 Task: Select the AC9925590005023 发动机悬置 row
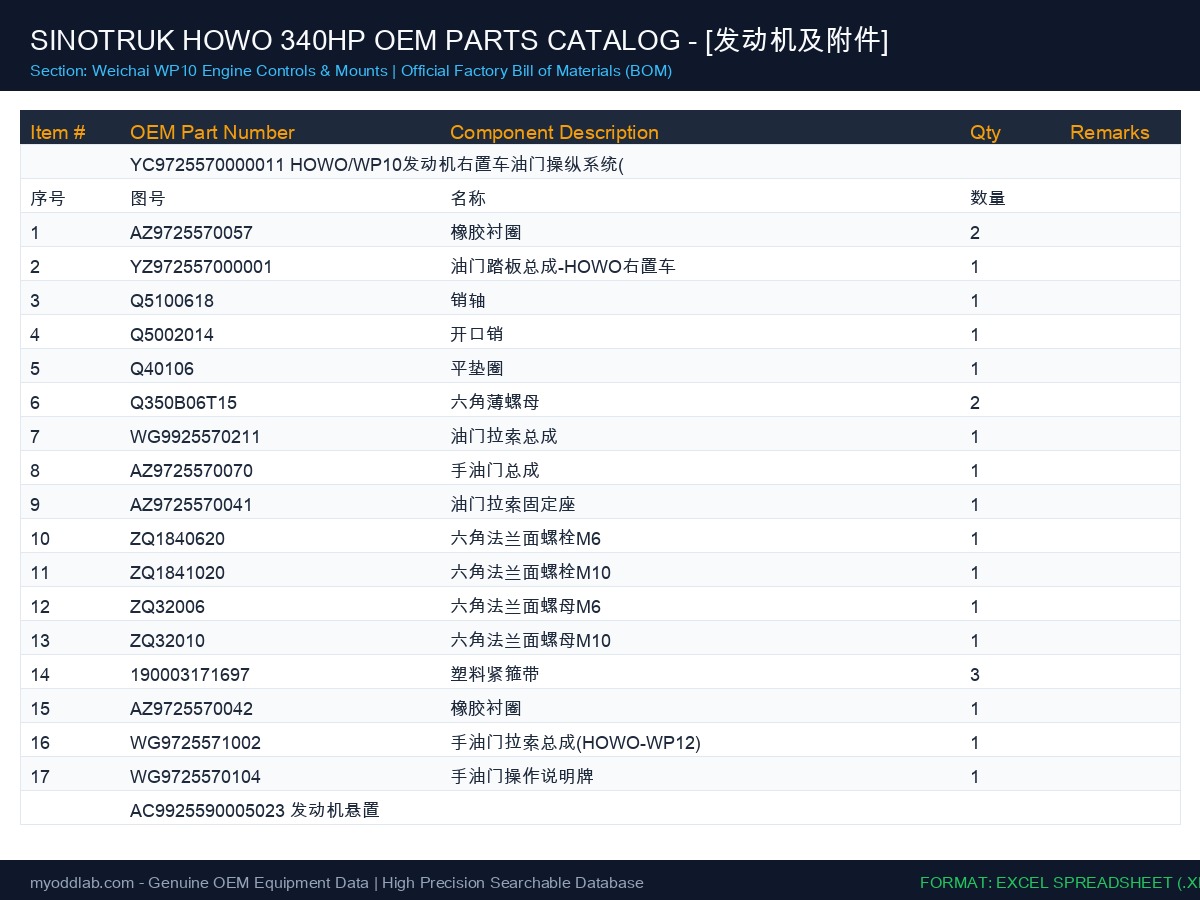point(600,810)
